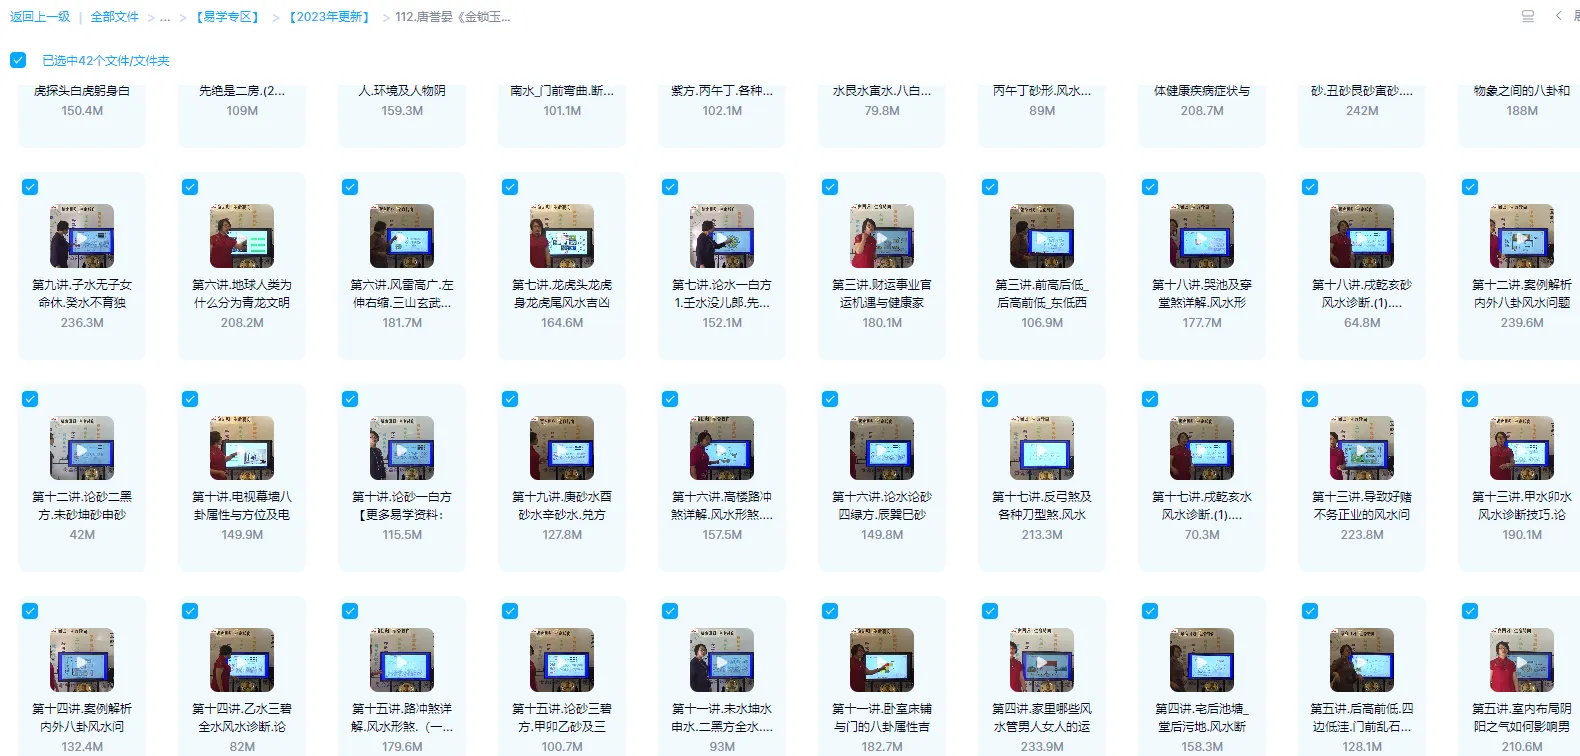Navigate to 【2023年更新】 folder breadcrumb

coord(329,17)
